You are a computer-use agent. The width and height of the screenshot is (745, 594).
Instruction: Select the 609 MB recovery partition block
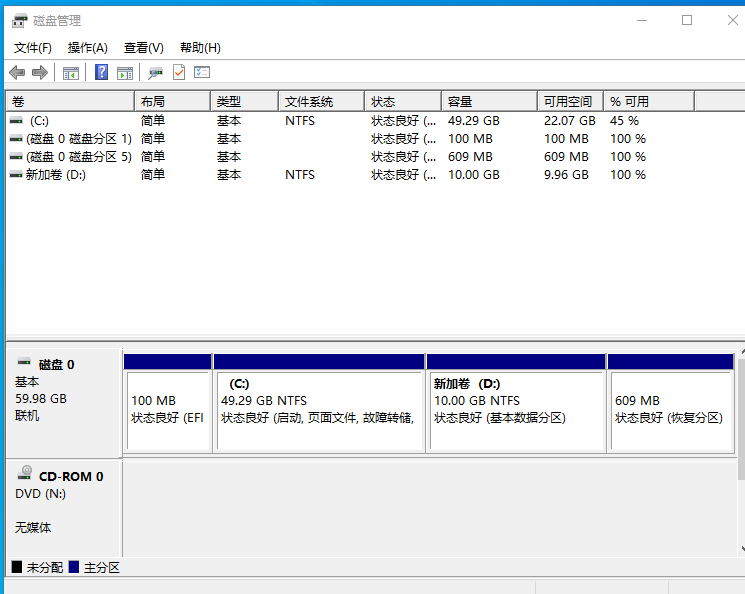tap(671, 403)
